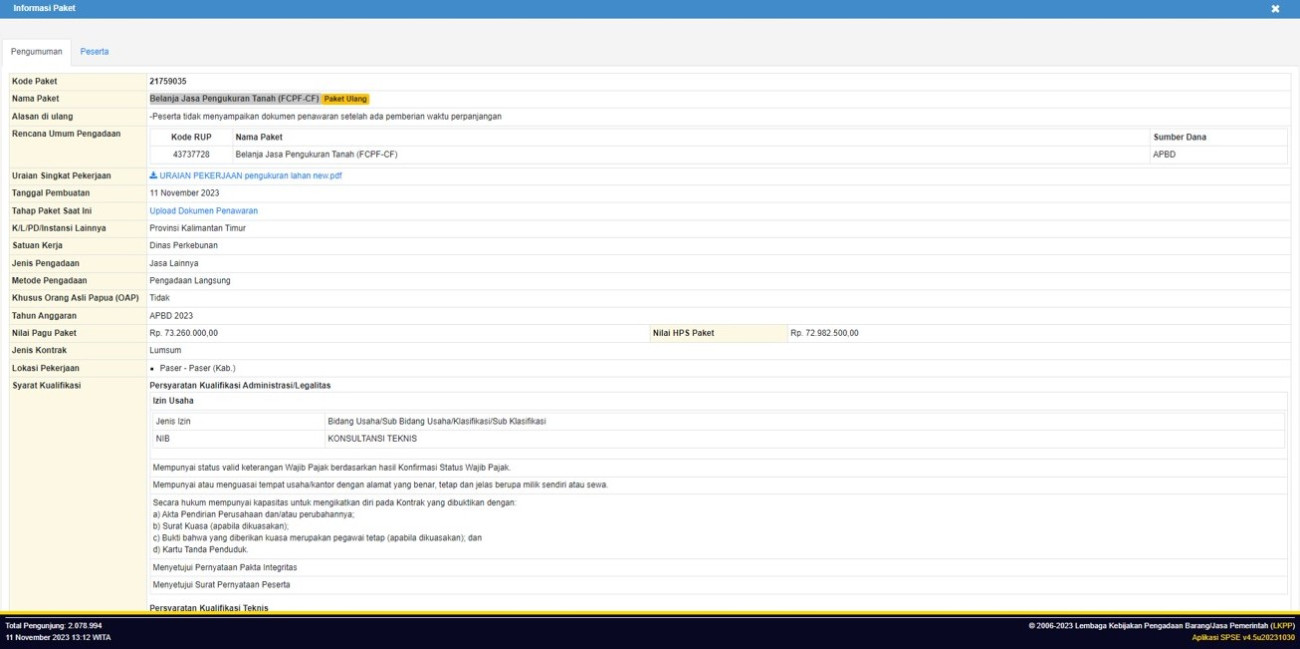Click the Kode RUP column header
1300x649 pixels.
(x=191, y=137)
